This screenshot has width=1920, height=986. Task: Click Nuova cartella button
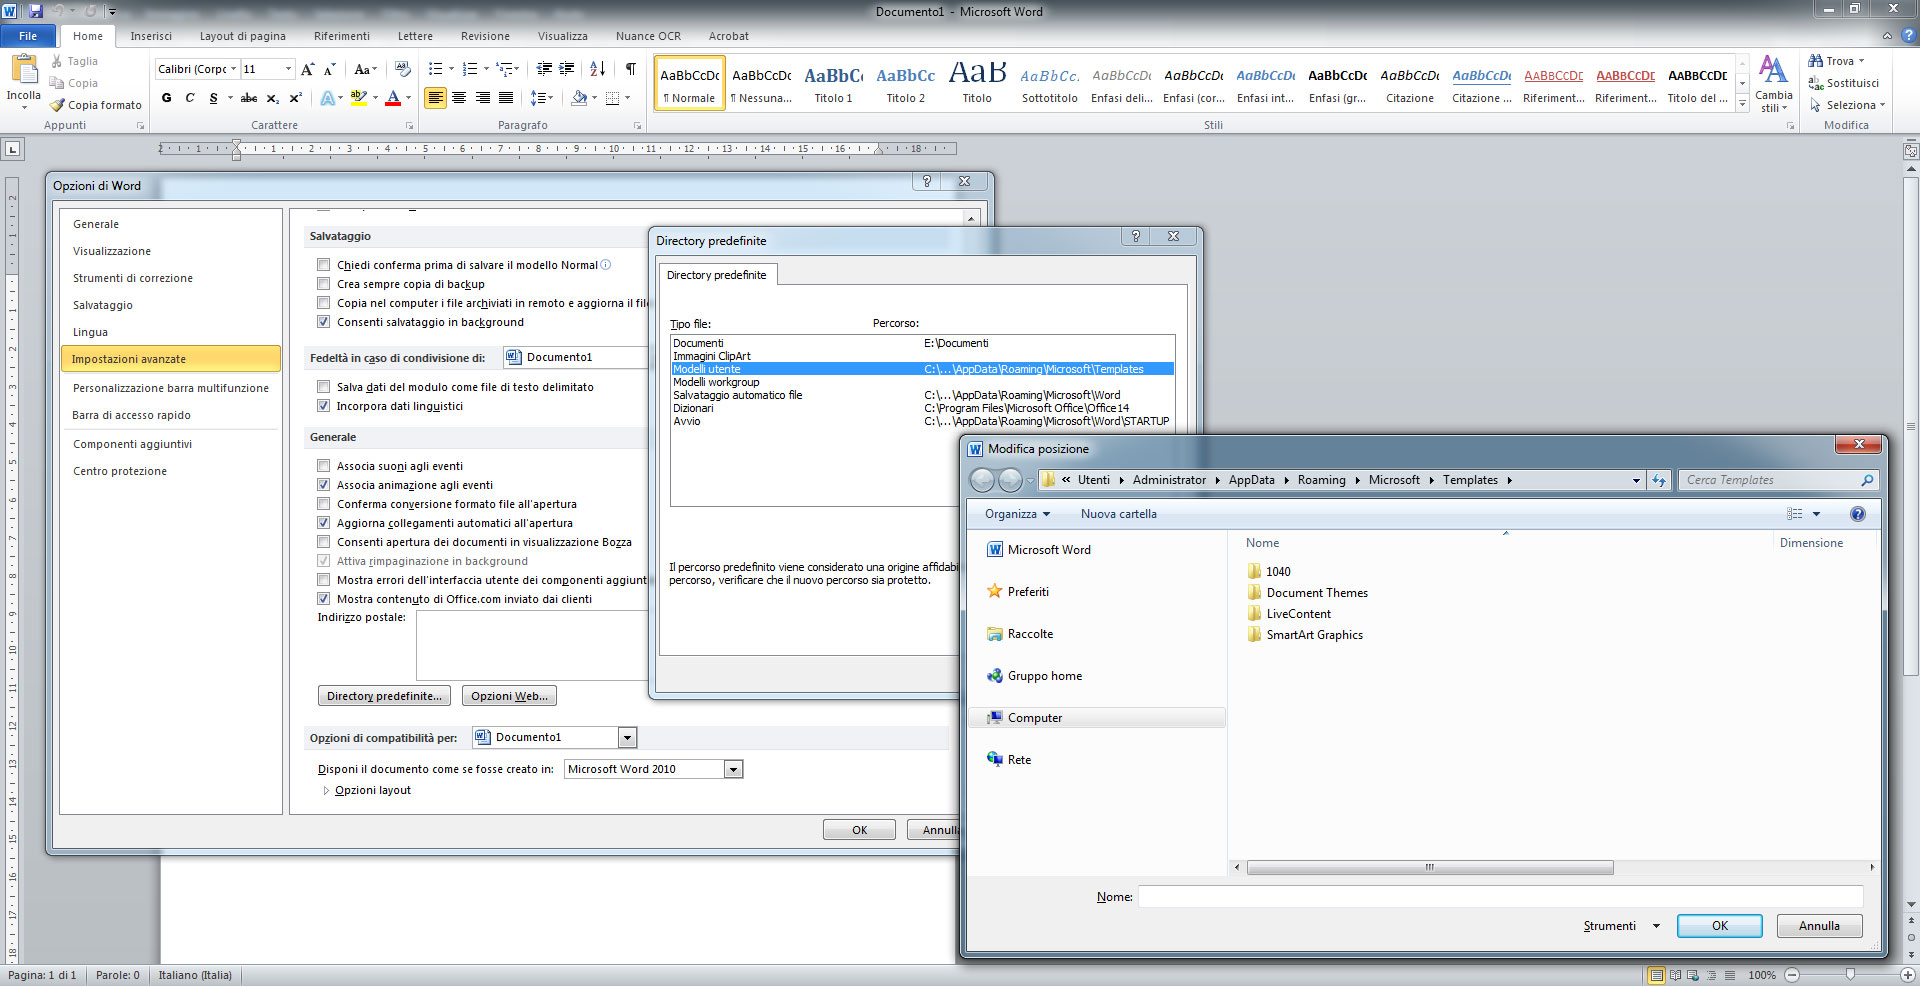point(1118,514)
